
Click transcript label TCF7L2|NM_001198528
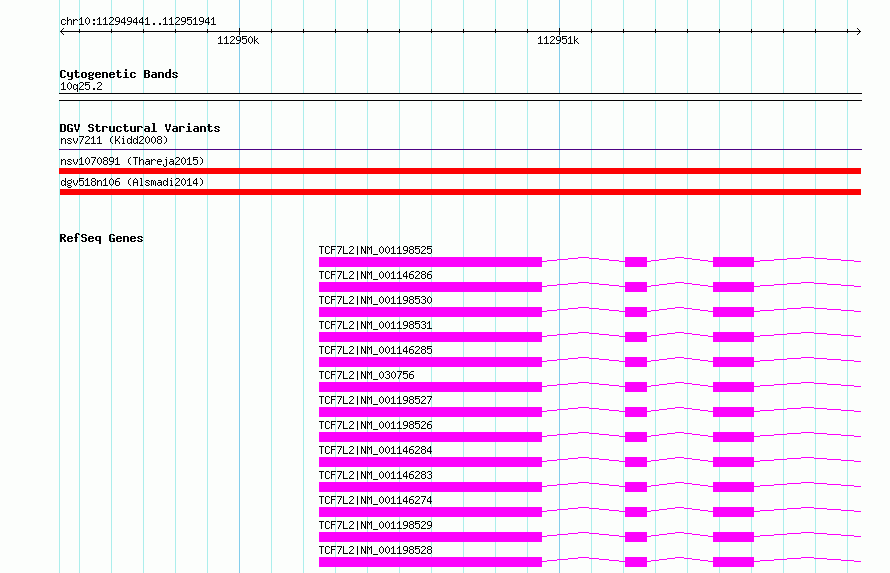[x=375, y=550]
